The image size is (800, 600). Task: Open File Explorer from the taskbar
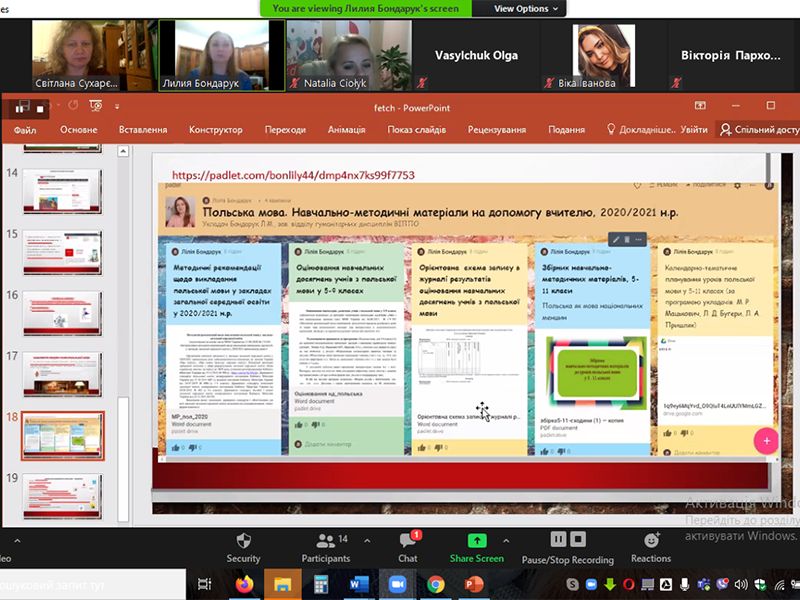pyautogui.click(x=282, y=584)
